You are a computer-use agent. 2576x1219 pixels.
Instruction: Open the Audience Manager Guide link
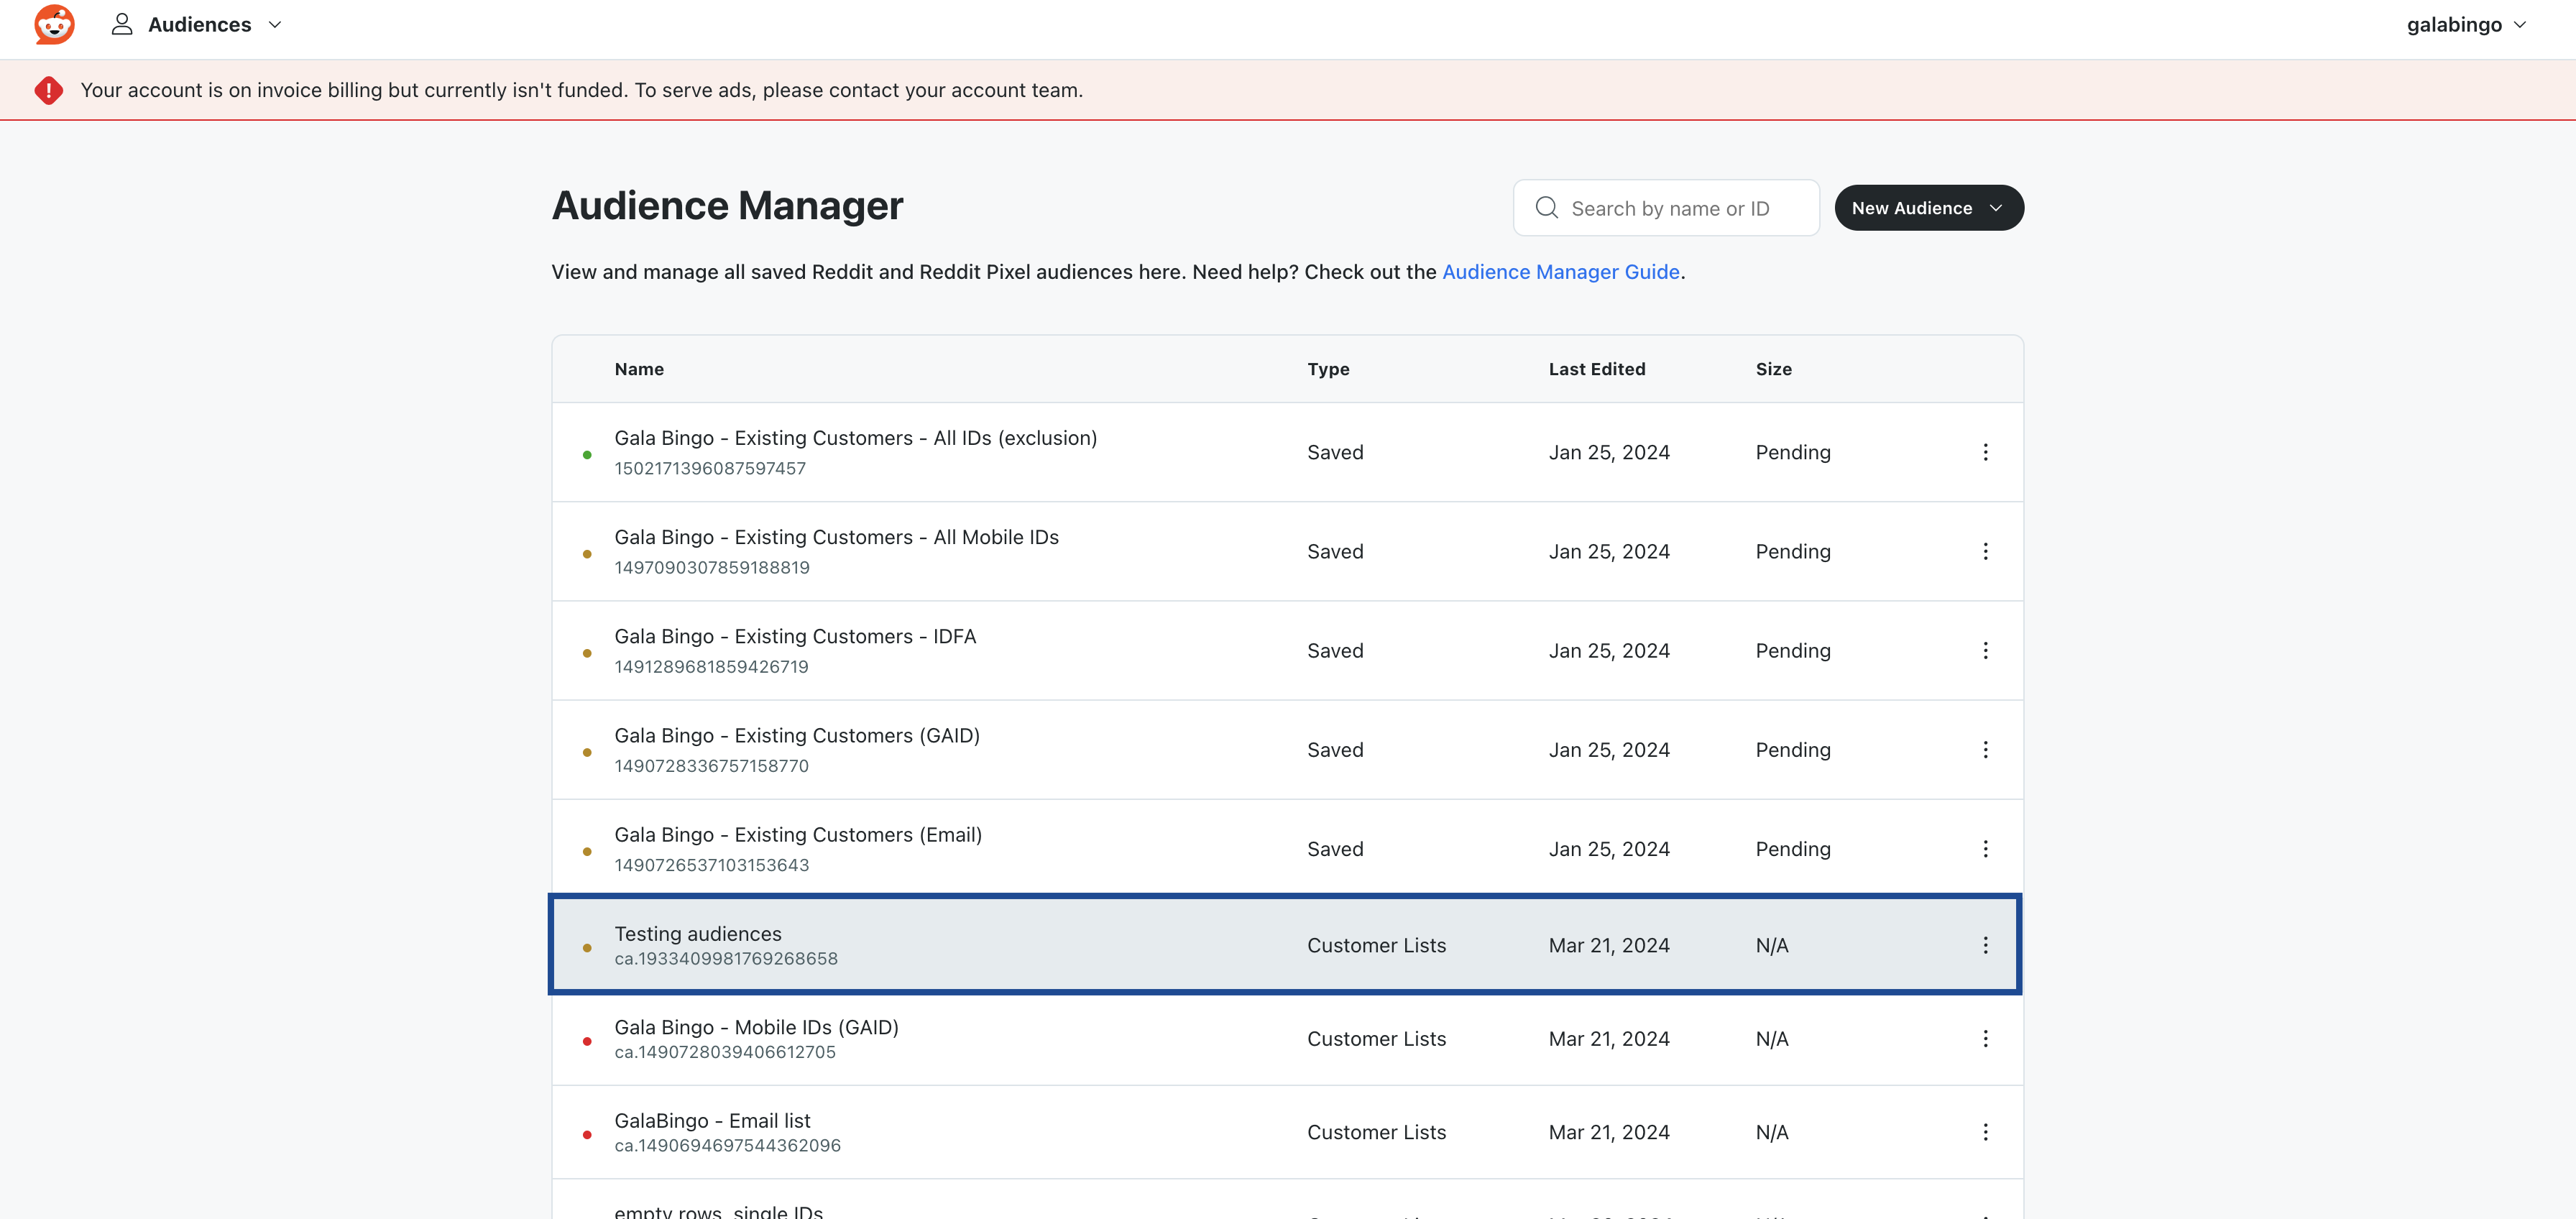click(1560, 272)
